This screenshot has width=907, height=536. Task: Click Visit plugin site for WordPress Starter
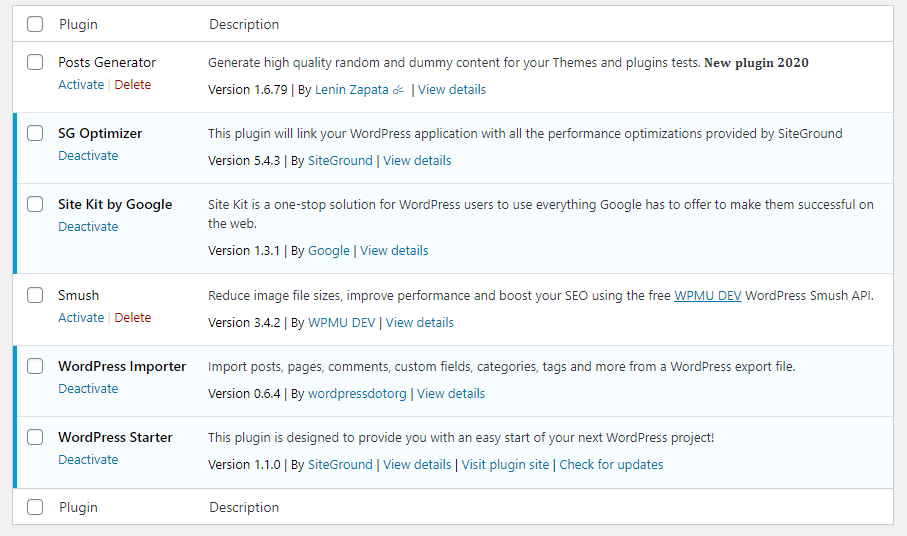pyautogui.click(x=505, y=465)
